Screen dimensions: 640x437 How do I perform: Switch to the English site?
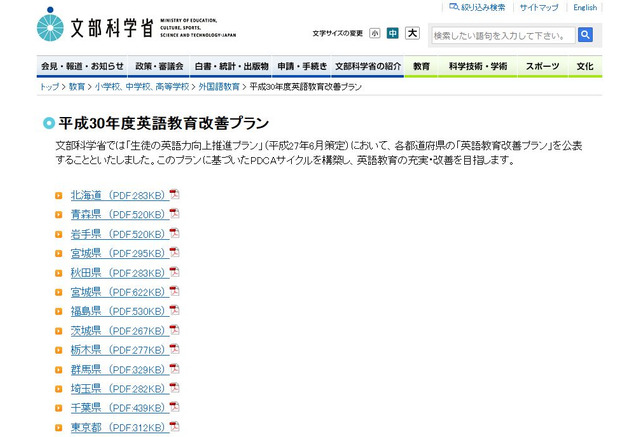click(585, 7)
